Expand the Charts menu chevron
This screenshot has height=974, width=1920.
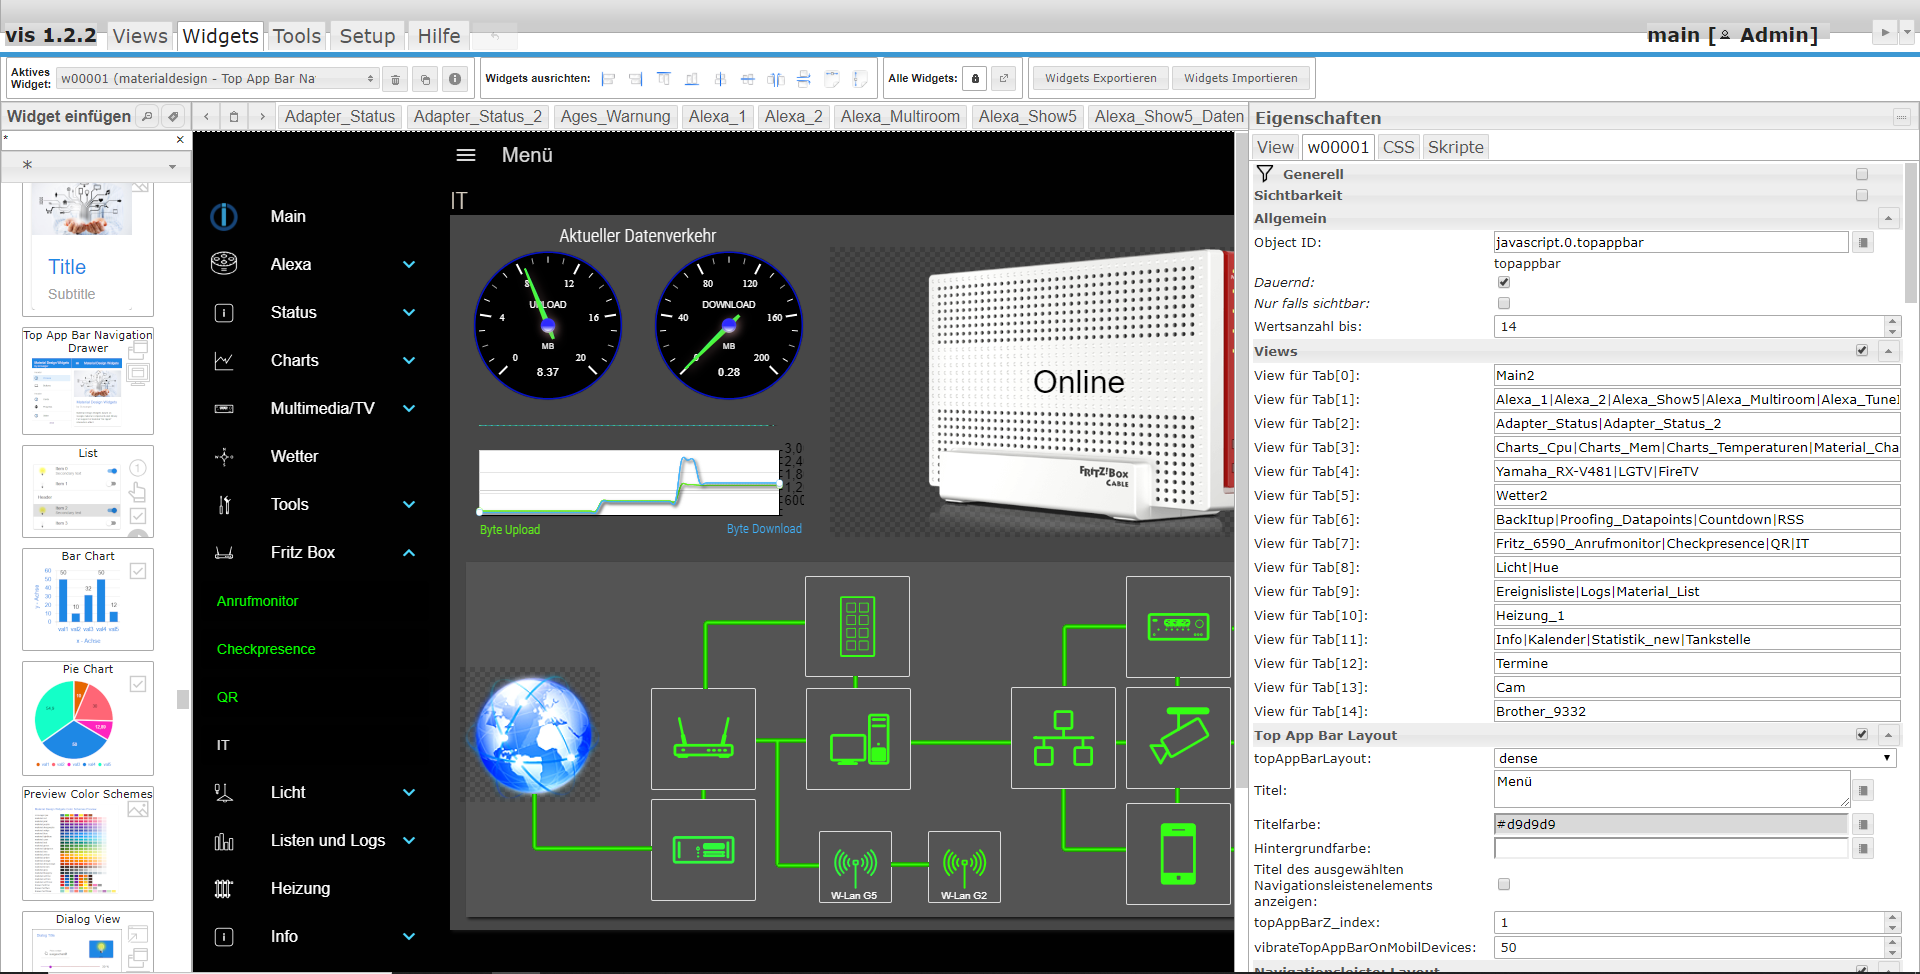point(409,360)
